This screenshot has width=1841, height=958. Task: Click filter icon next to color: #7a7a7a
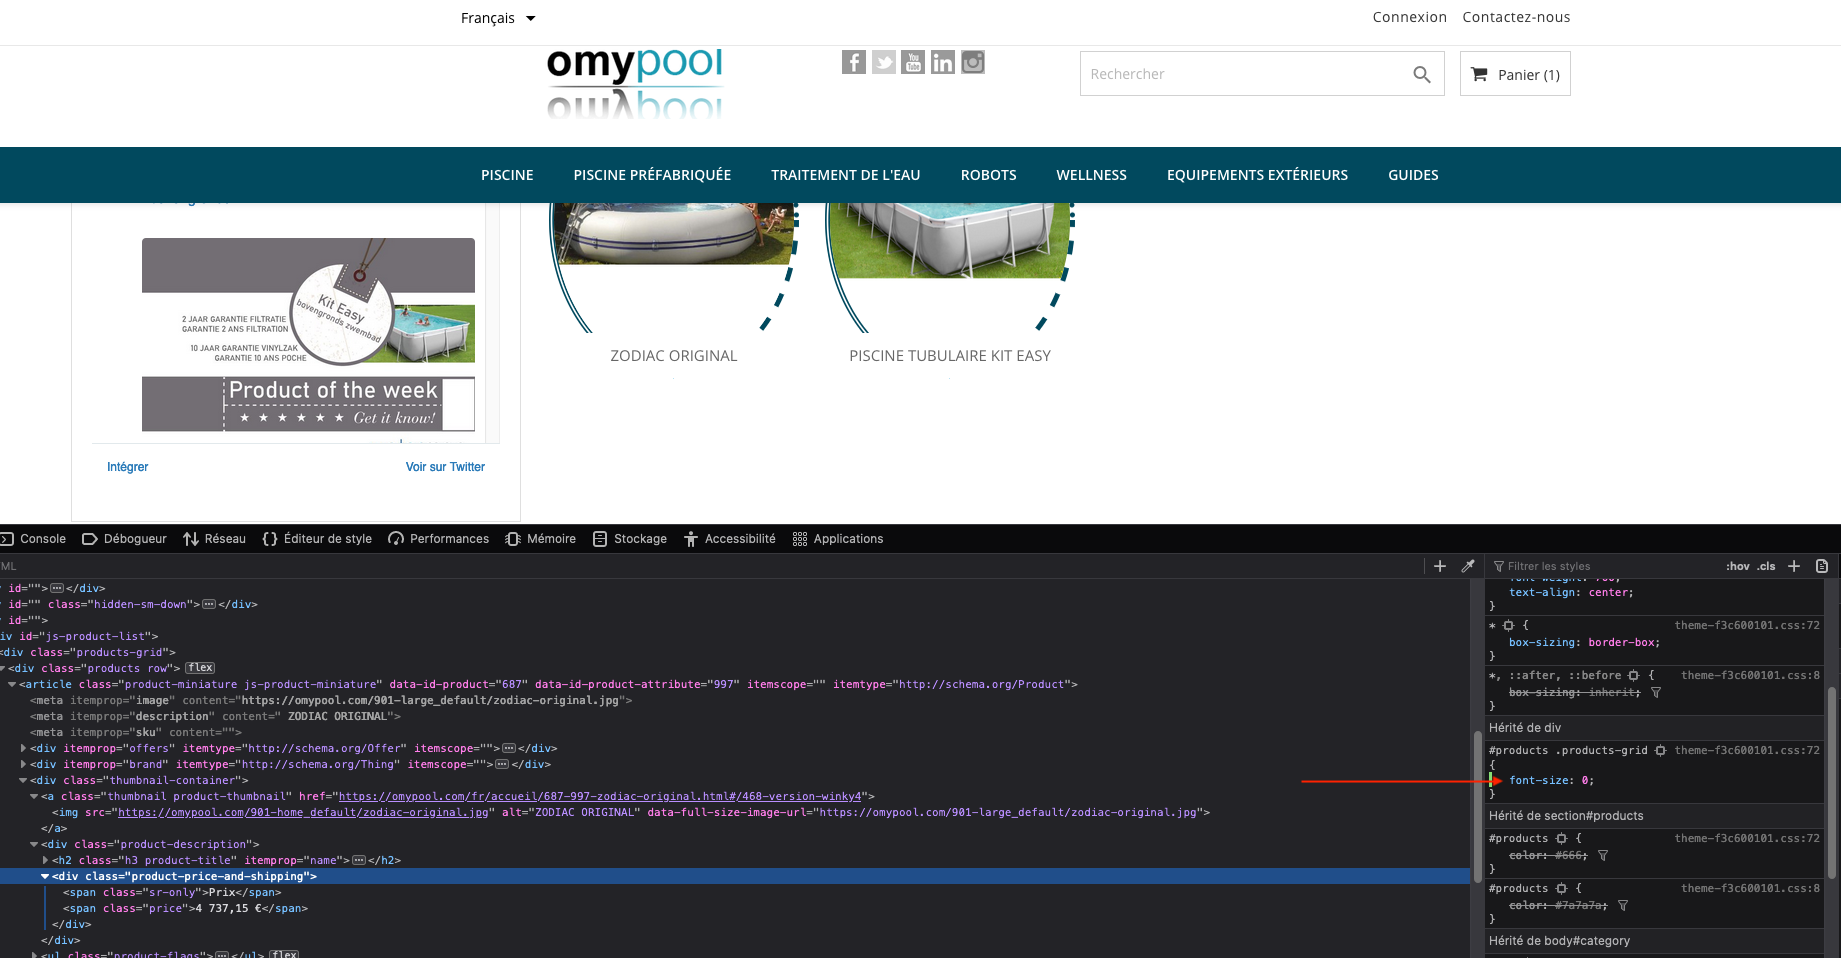tap(1623, 905)
